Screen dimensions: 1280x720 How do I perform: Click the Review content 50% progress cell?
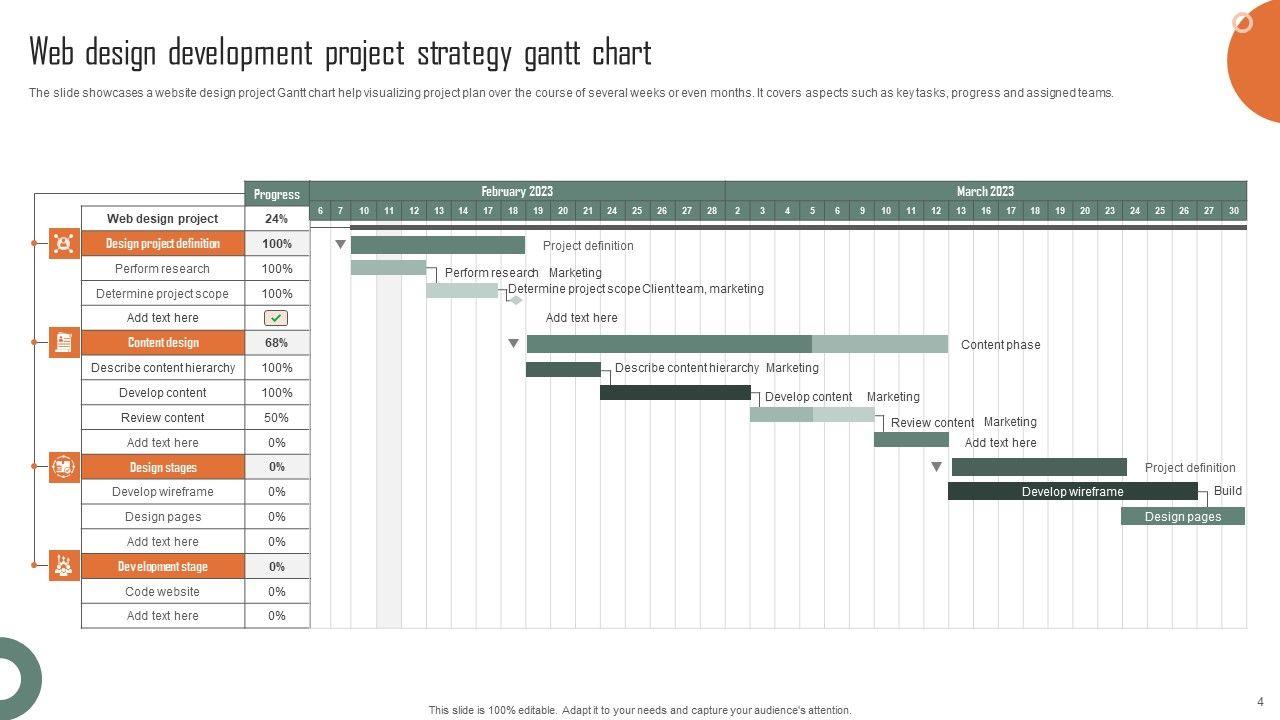coord(277,418)
